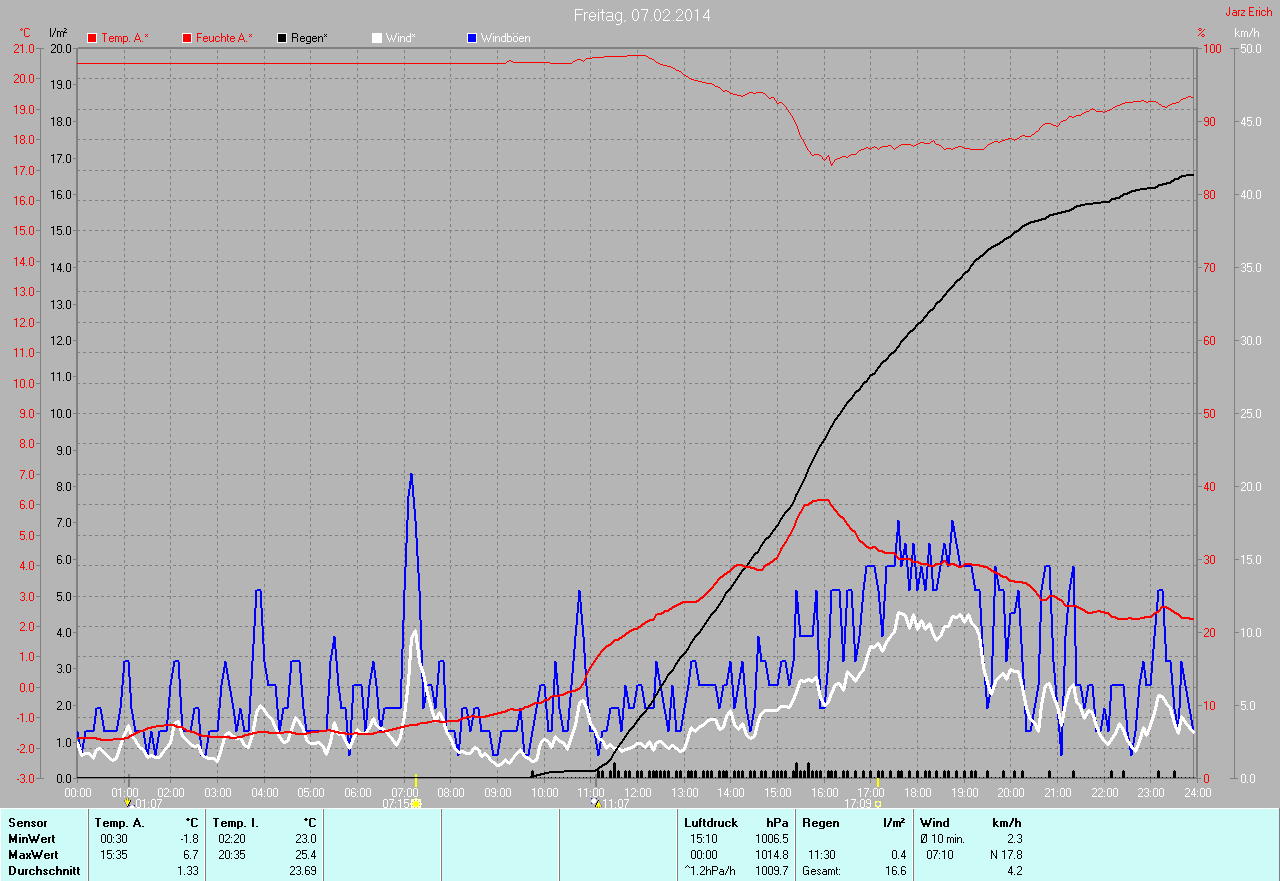The image size is (1280, 881).
Task: Click the time '07:10' under Wind
Action: [939, 855]
